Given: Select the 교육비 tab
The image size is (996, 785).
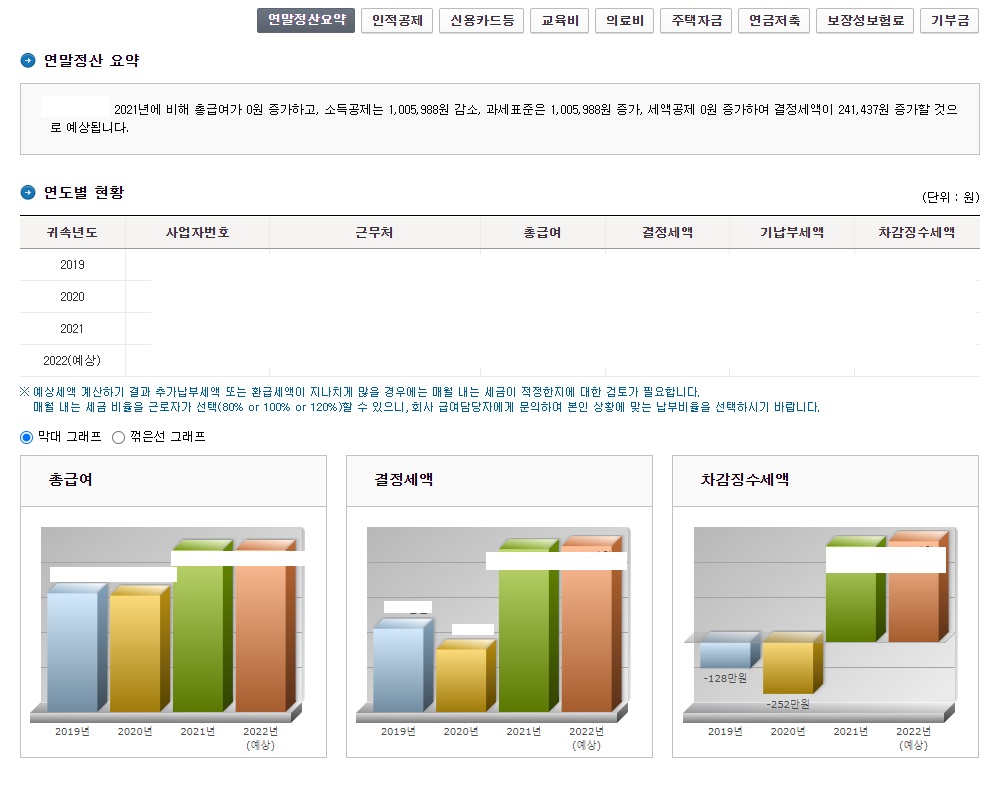Looking at the screenshot, I should [560, 20].
